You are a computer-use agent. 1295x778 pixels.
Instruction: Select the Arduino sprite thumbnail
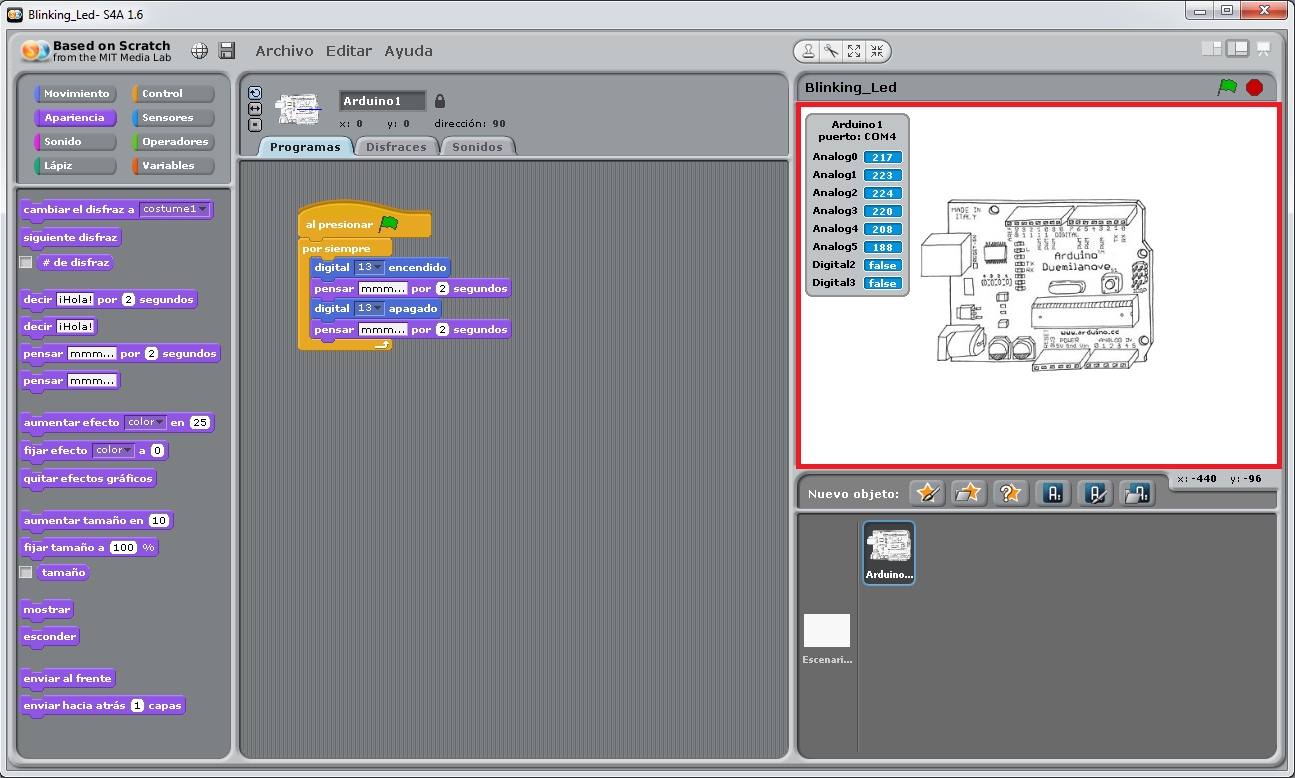(x=888, y=552)
